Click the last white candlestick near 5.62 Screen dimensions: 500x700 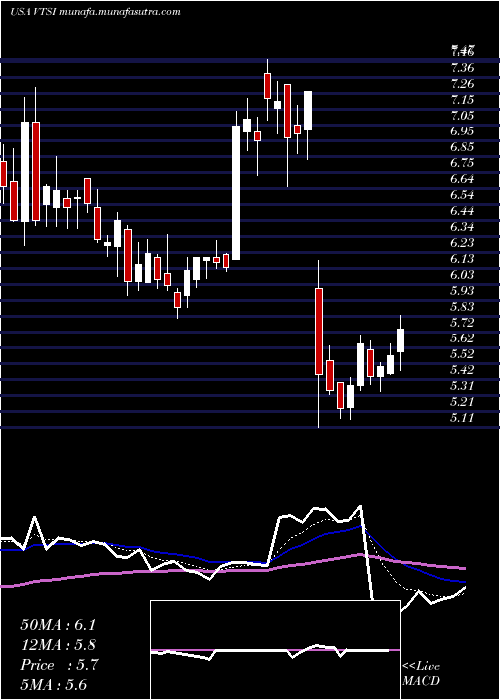(400, 341)
